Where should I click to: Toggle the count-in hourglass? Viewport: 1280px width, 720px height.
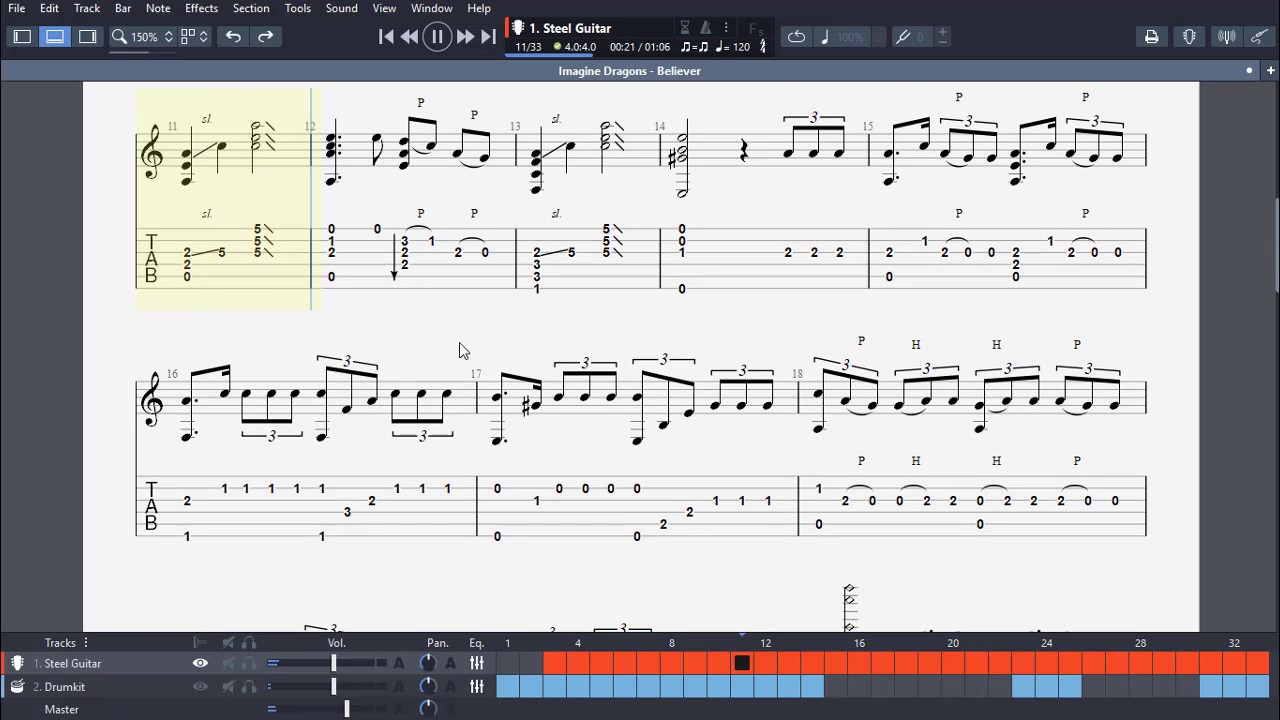(685, 28)
